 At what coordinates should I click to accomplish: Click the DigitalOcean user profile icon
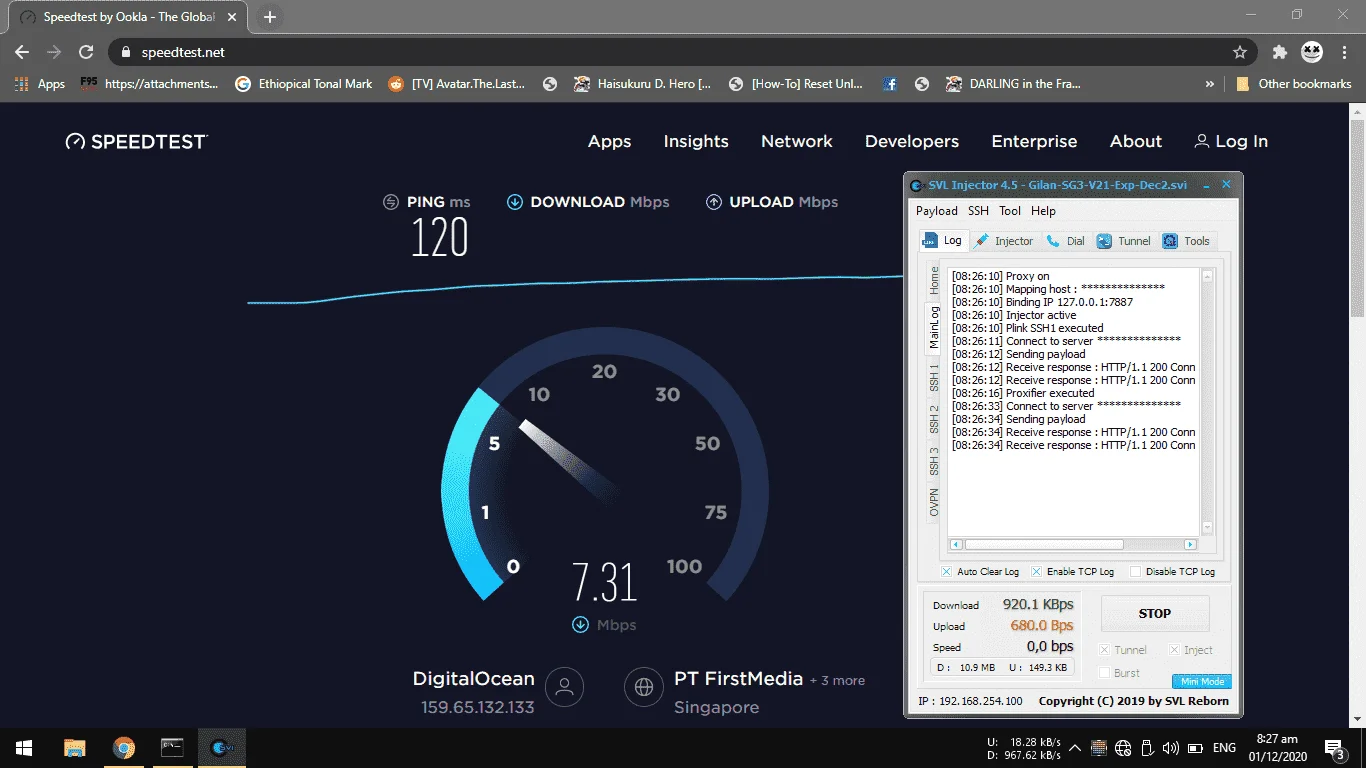565,687
